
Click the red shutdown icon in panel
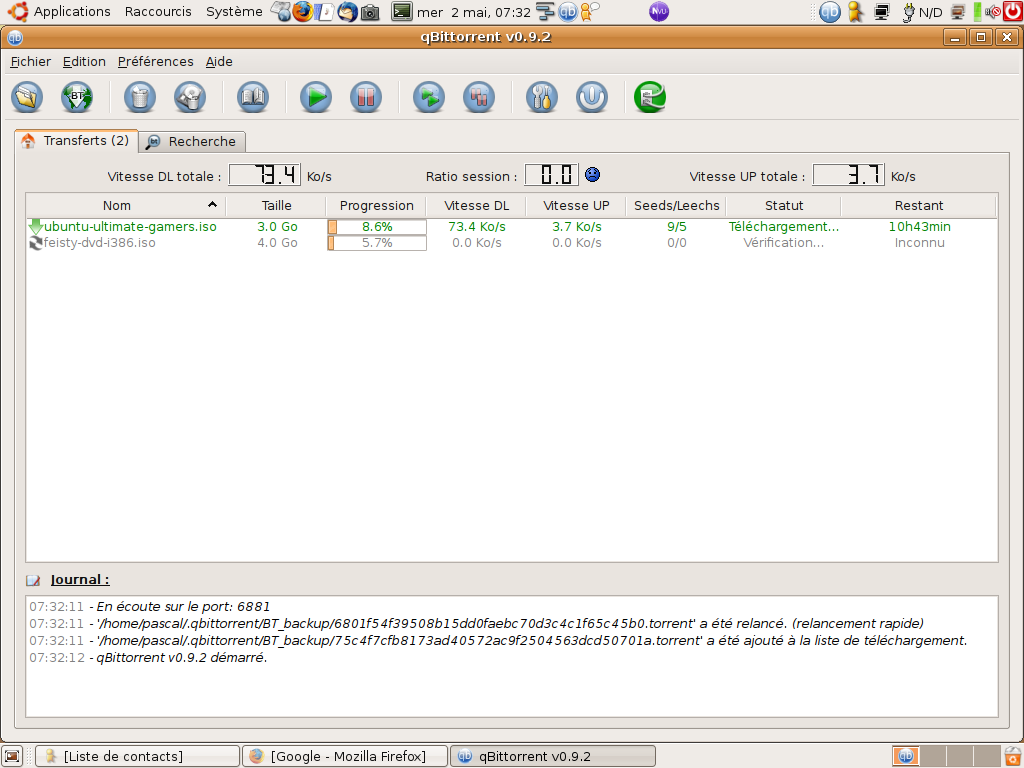click(1012, 12)
